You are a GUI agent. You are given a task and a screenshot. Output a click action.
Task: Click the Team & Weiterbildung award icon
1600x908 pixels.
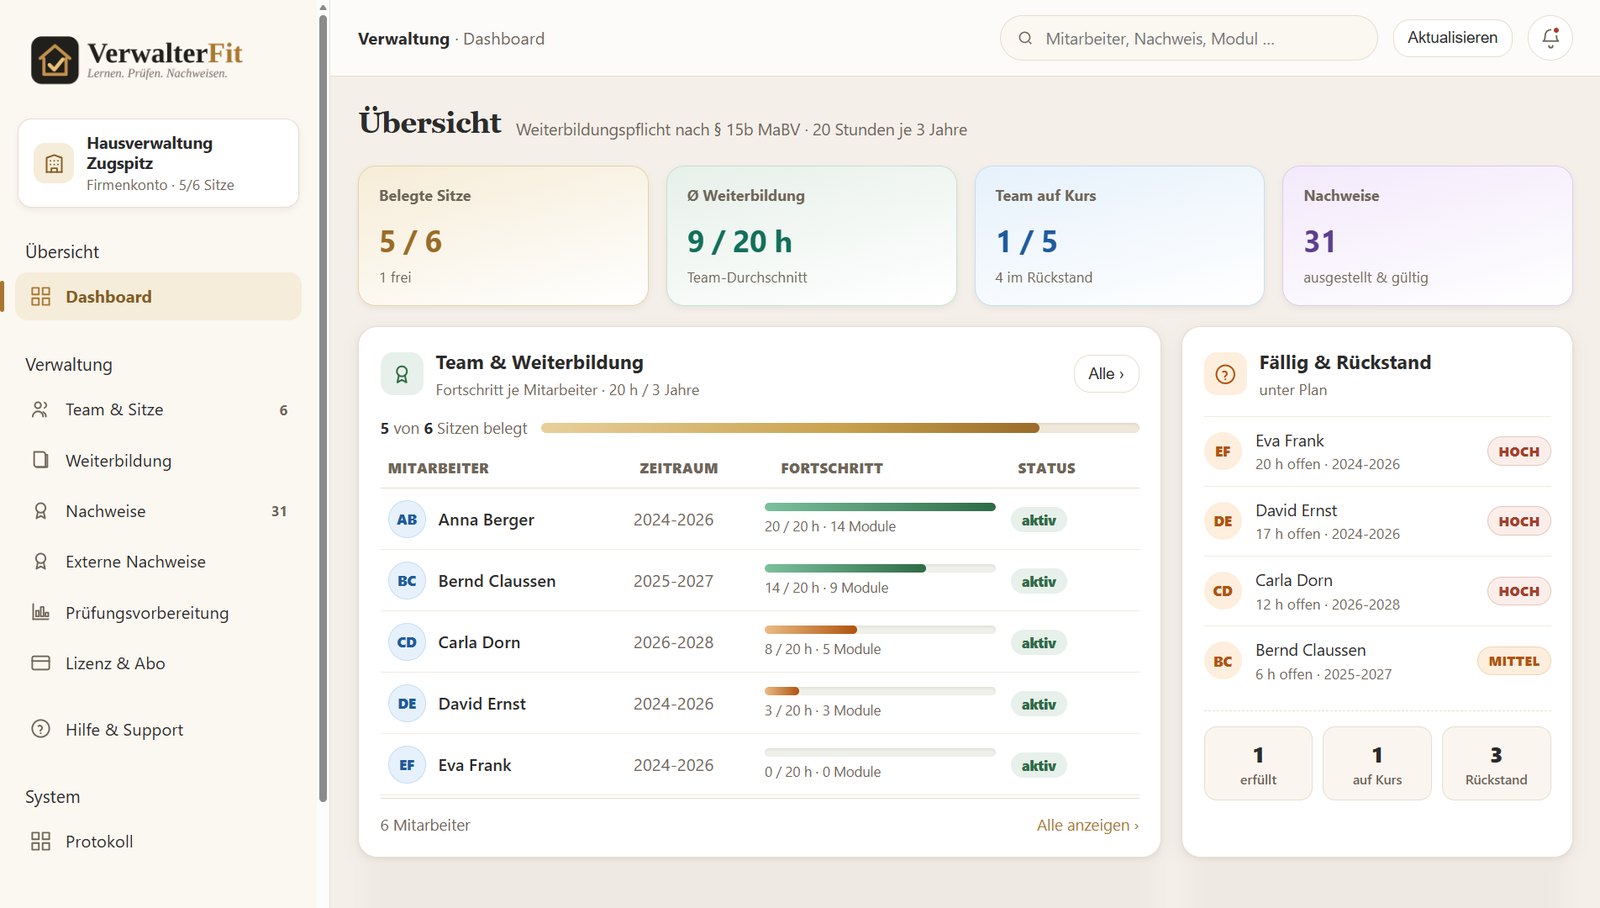(x=402, y=374)
